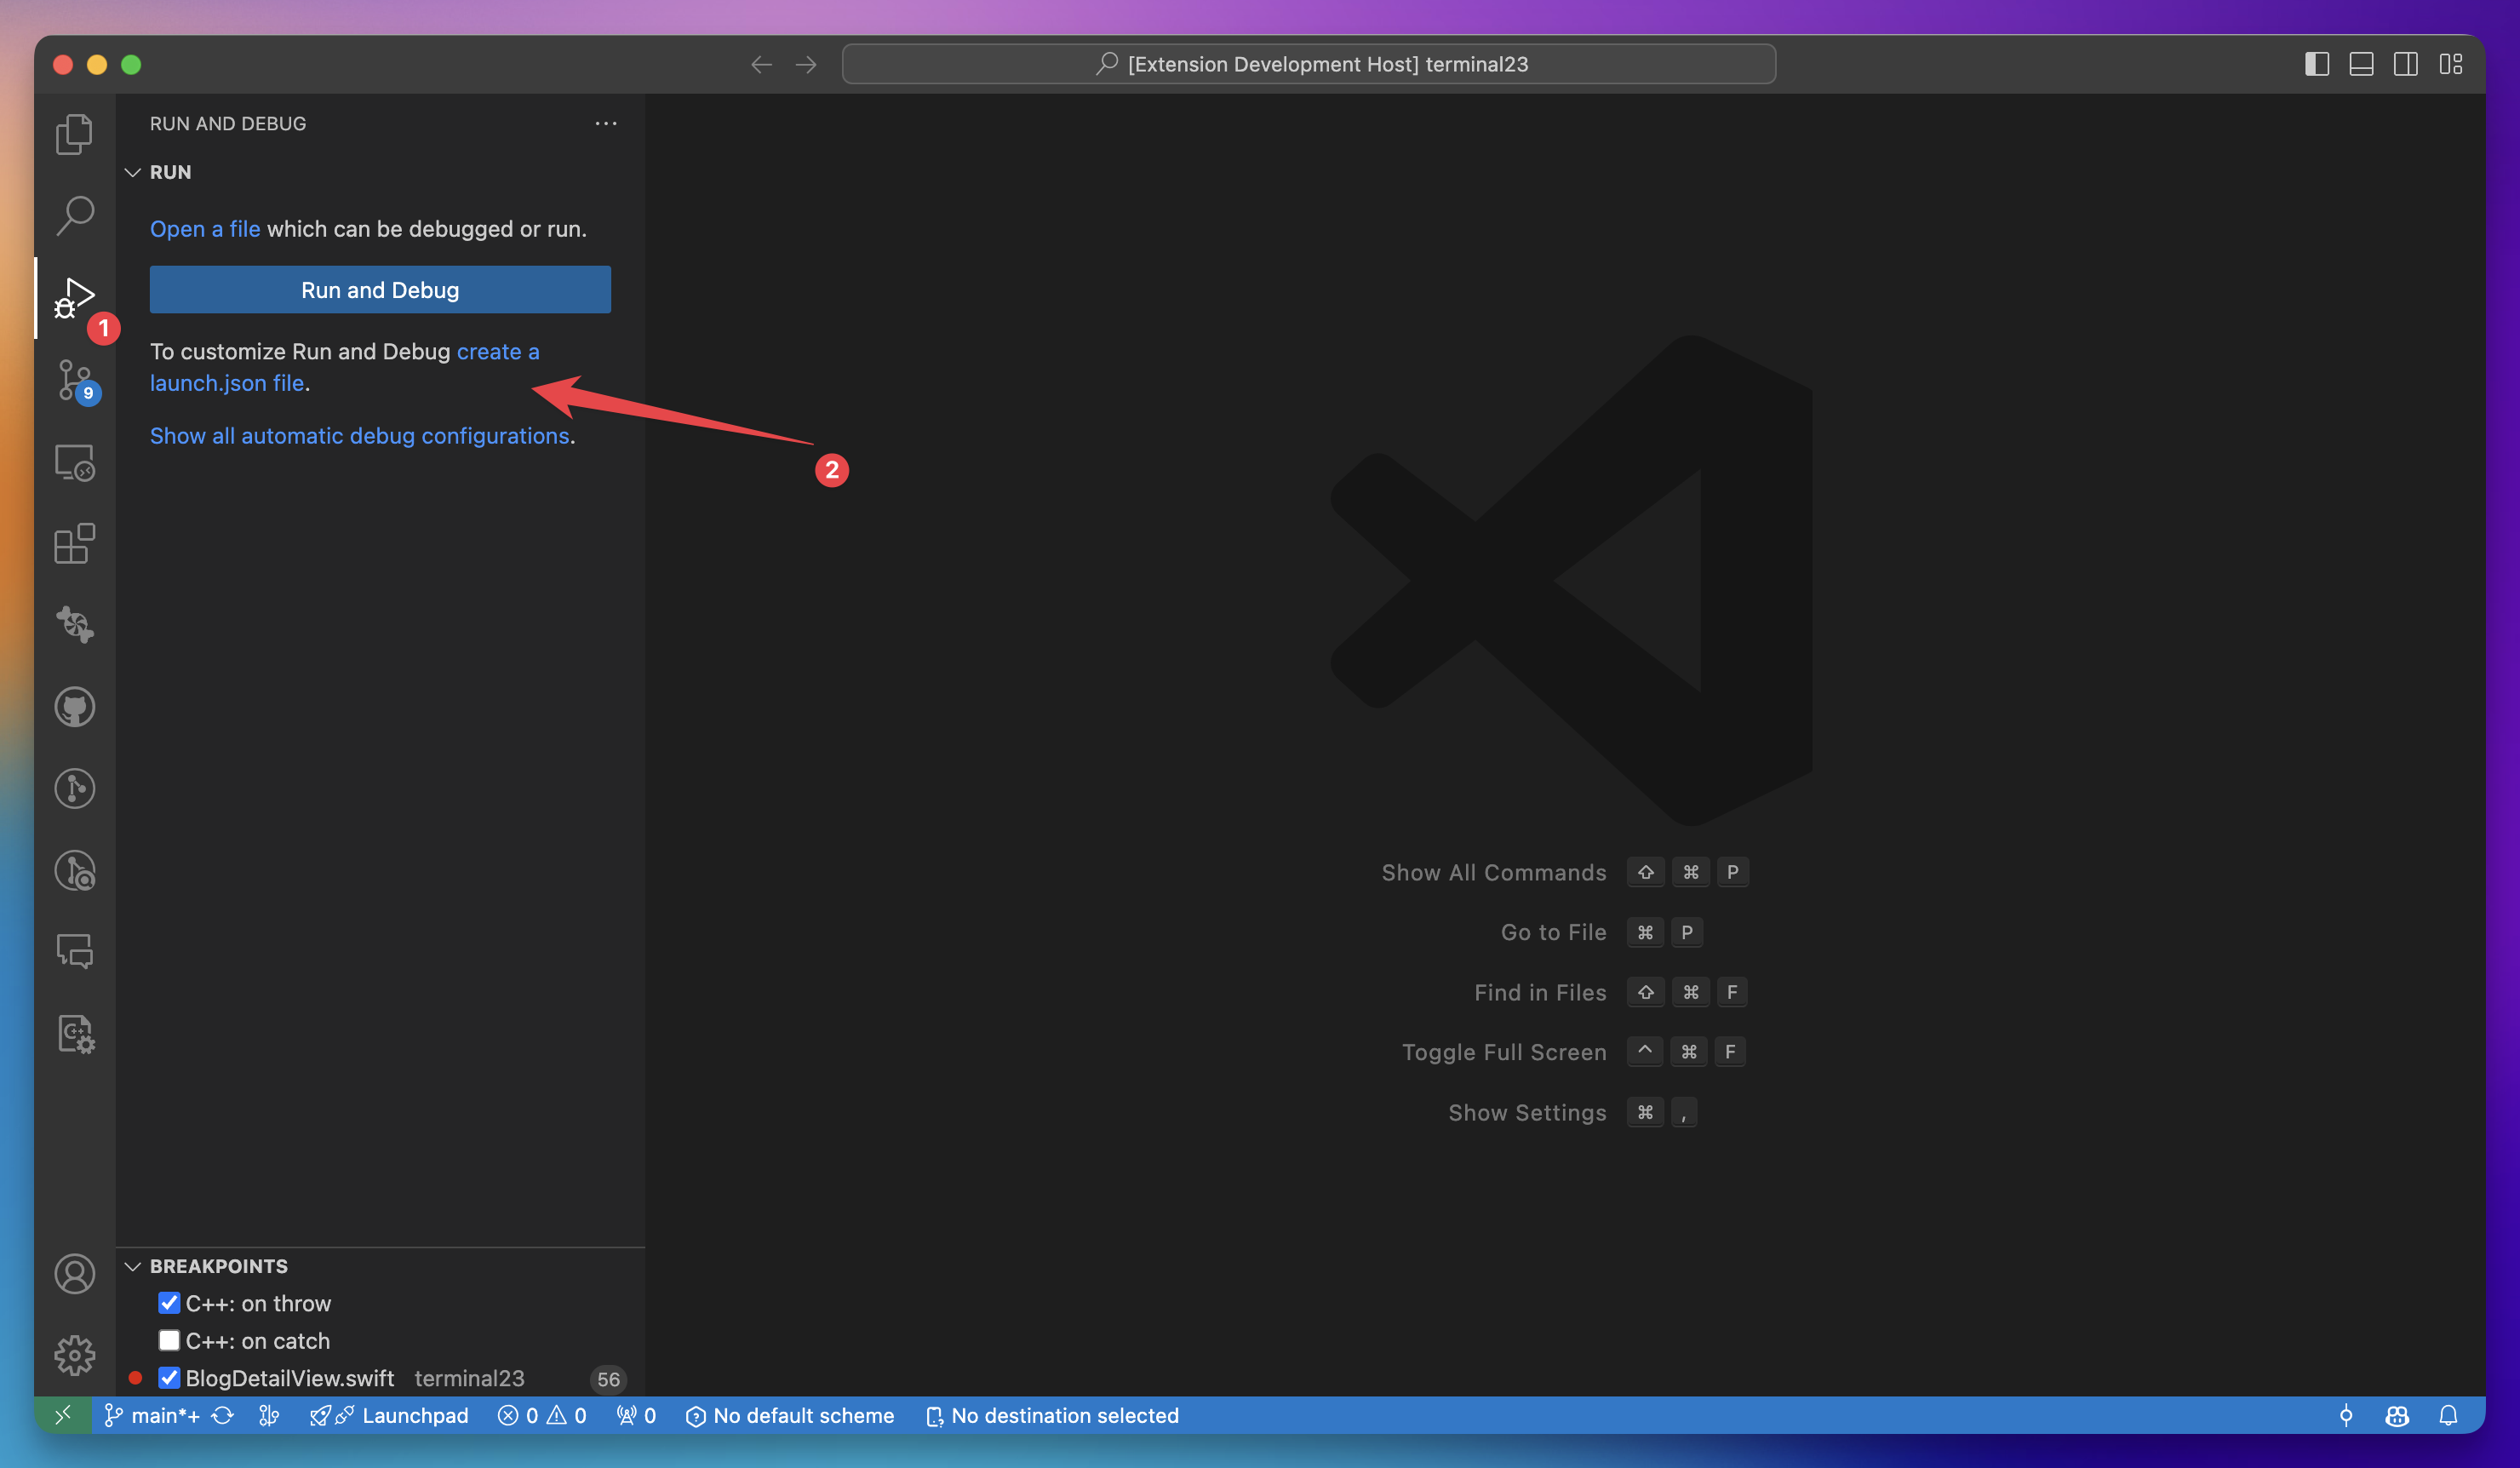The image size is (2520, 1468).
Task: Open the Explorer view
Action: pos(74,133)
